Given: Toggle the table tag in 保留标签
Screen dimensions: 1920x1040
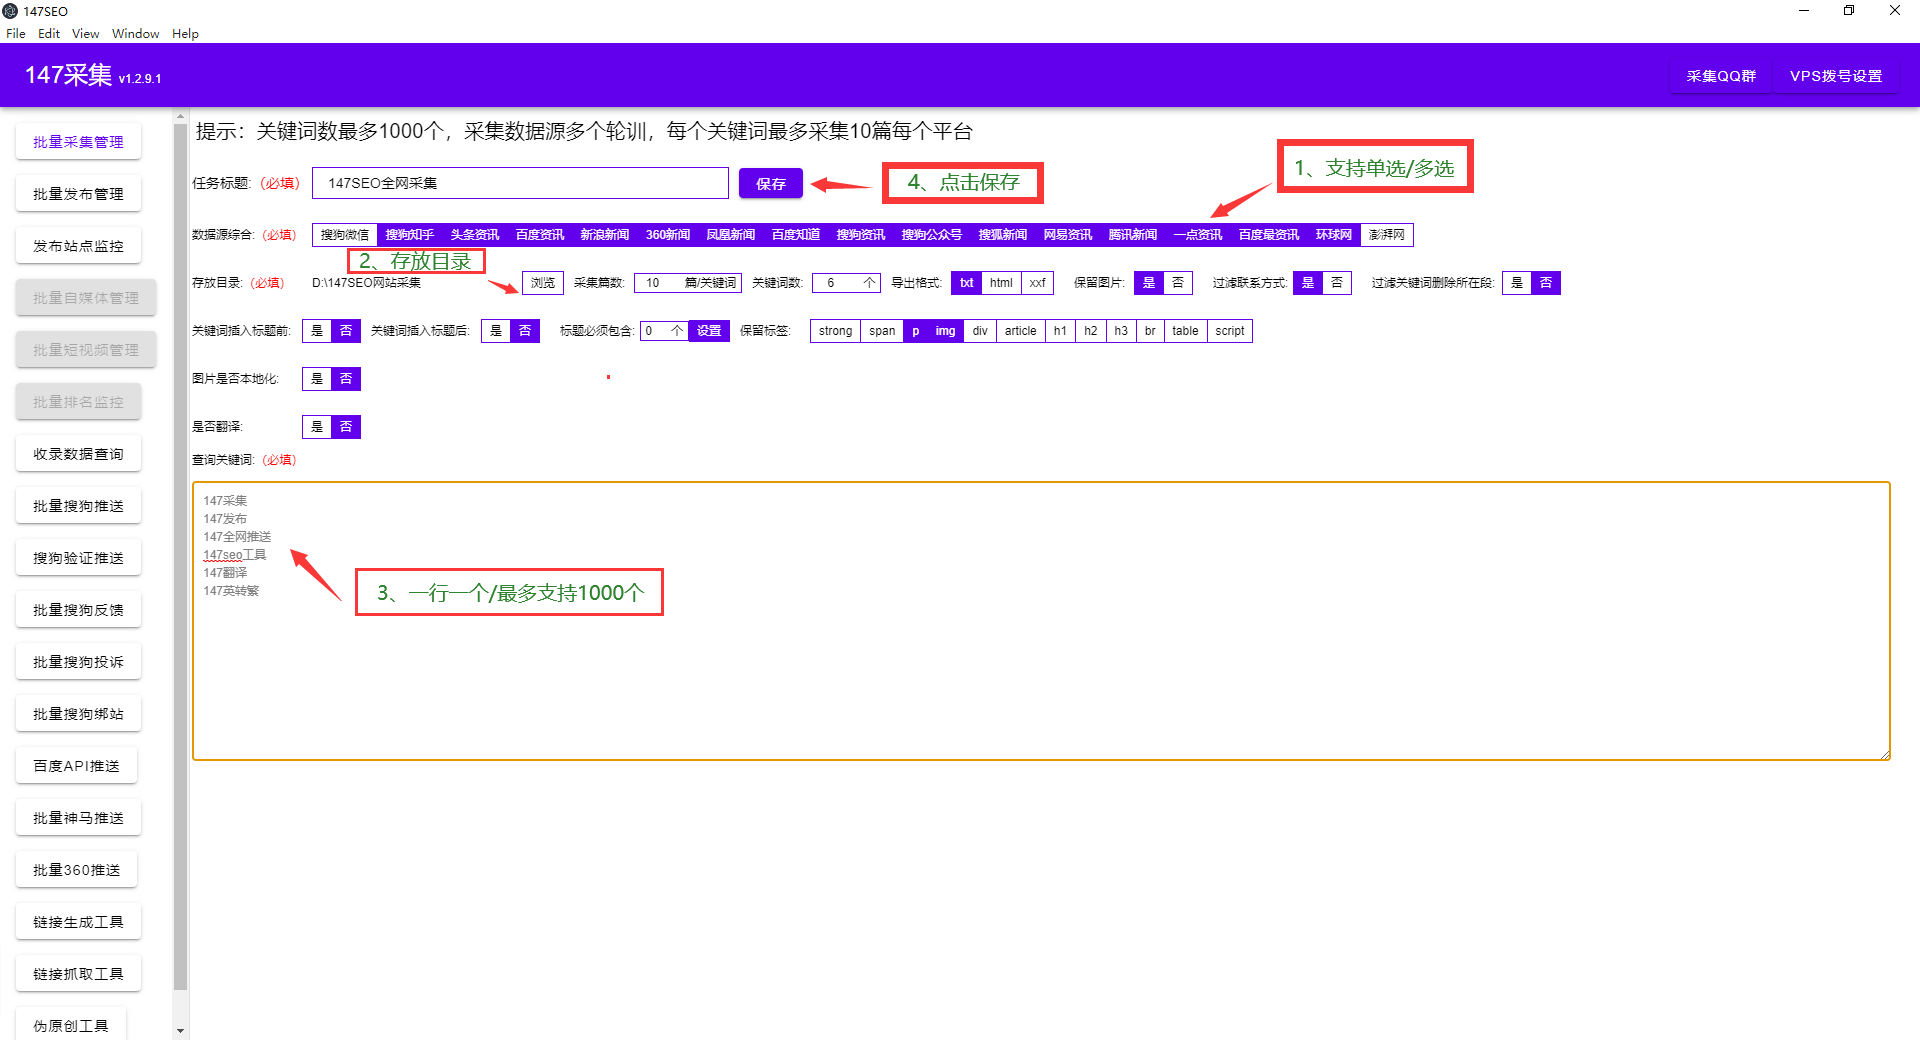Looking at the screenshot, I should coord(1186,331).
